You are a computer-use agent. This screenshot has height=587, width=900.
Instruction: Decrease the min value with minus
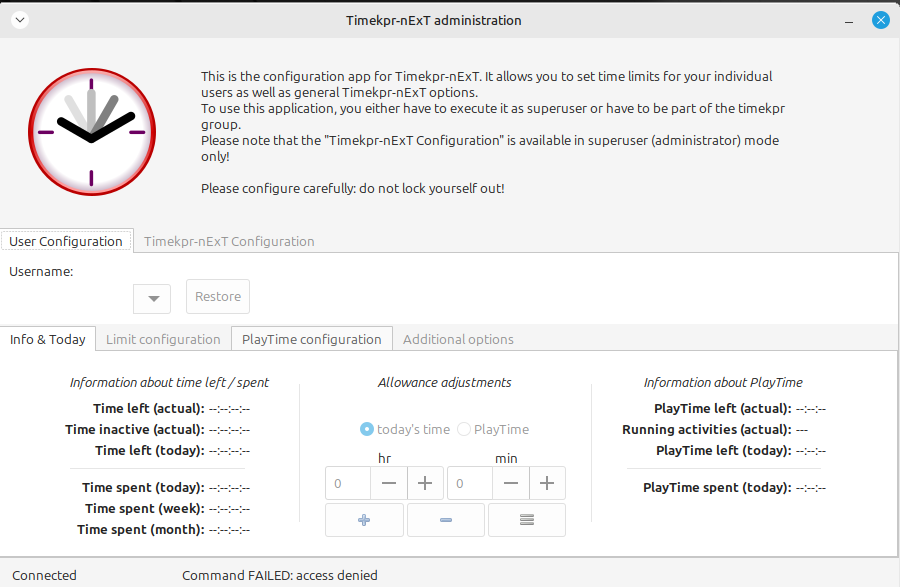pos(511,483)
